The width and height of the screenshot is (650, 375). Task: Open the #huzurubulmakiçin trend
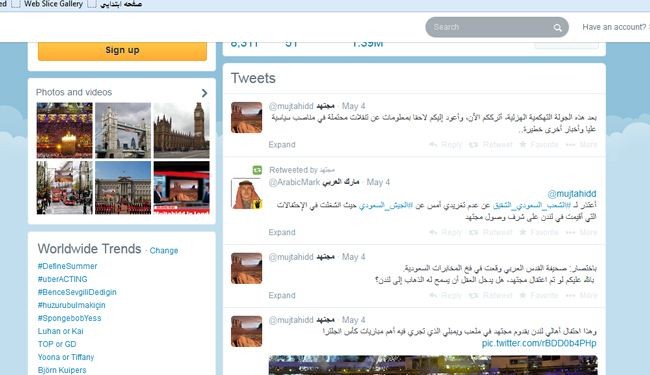tap(71, 305)
